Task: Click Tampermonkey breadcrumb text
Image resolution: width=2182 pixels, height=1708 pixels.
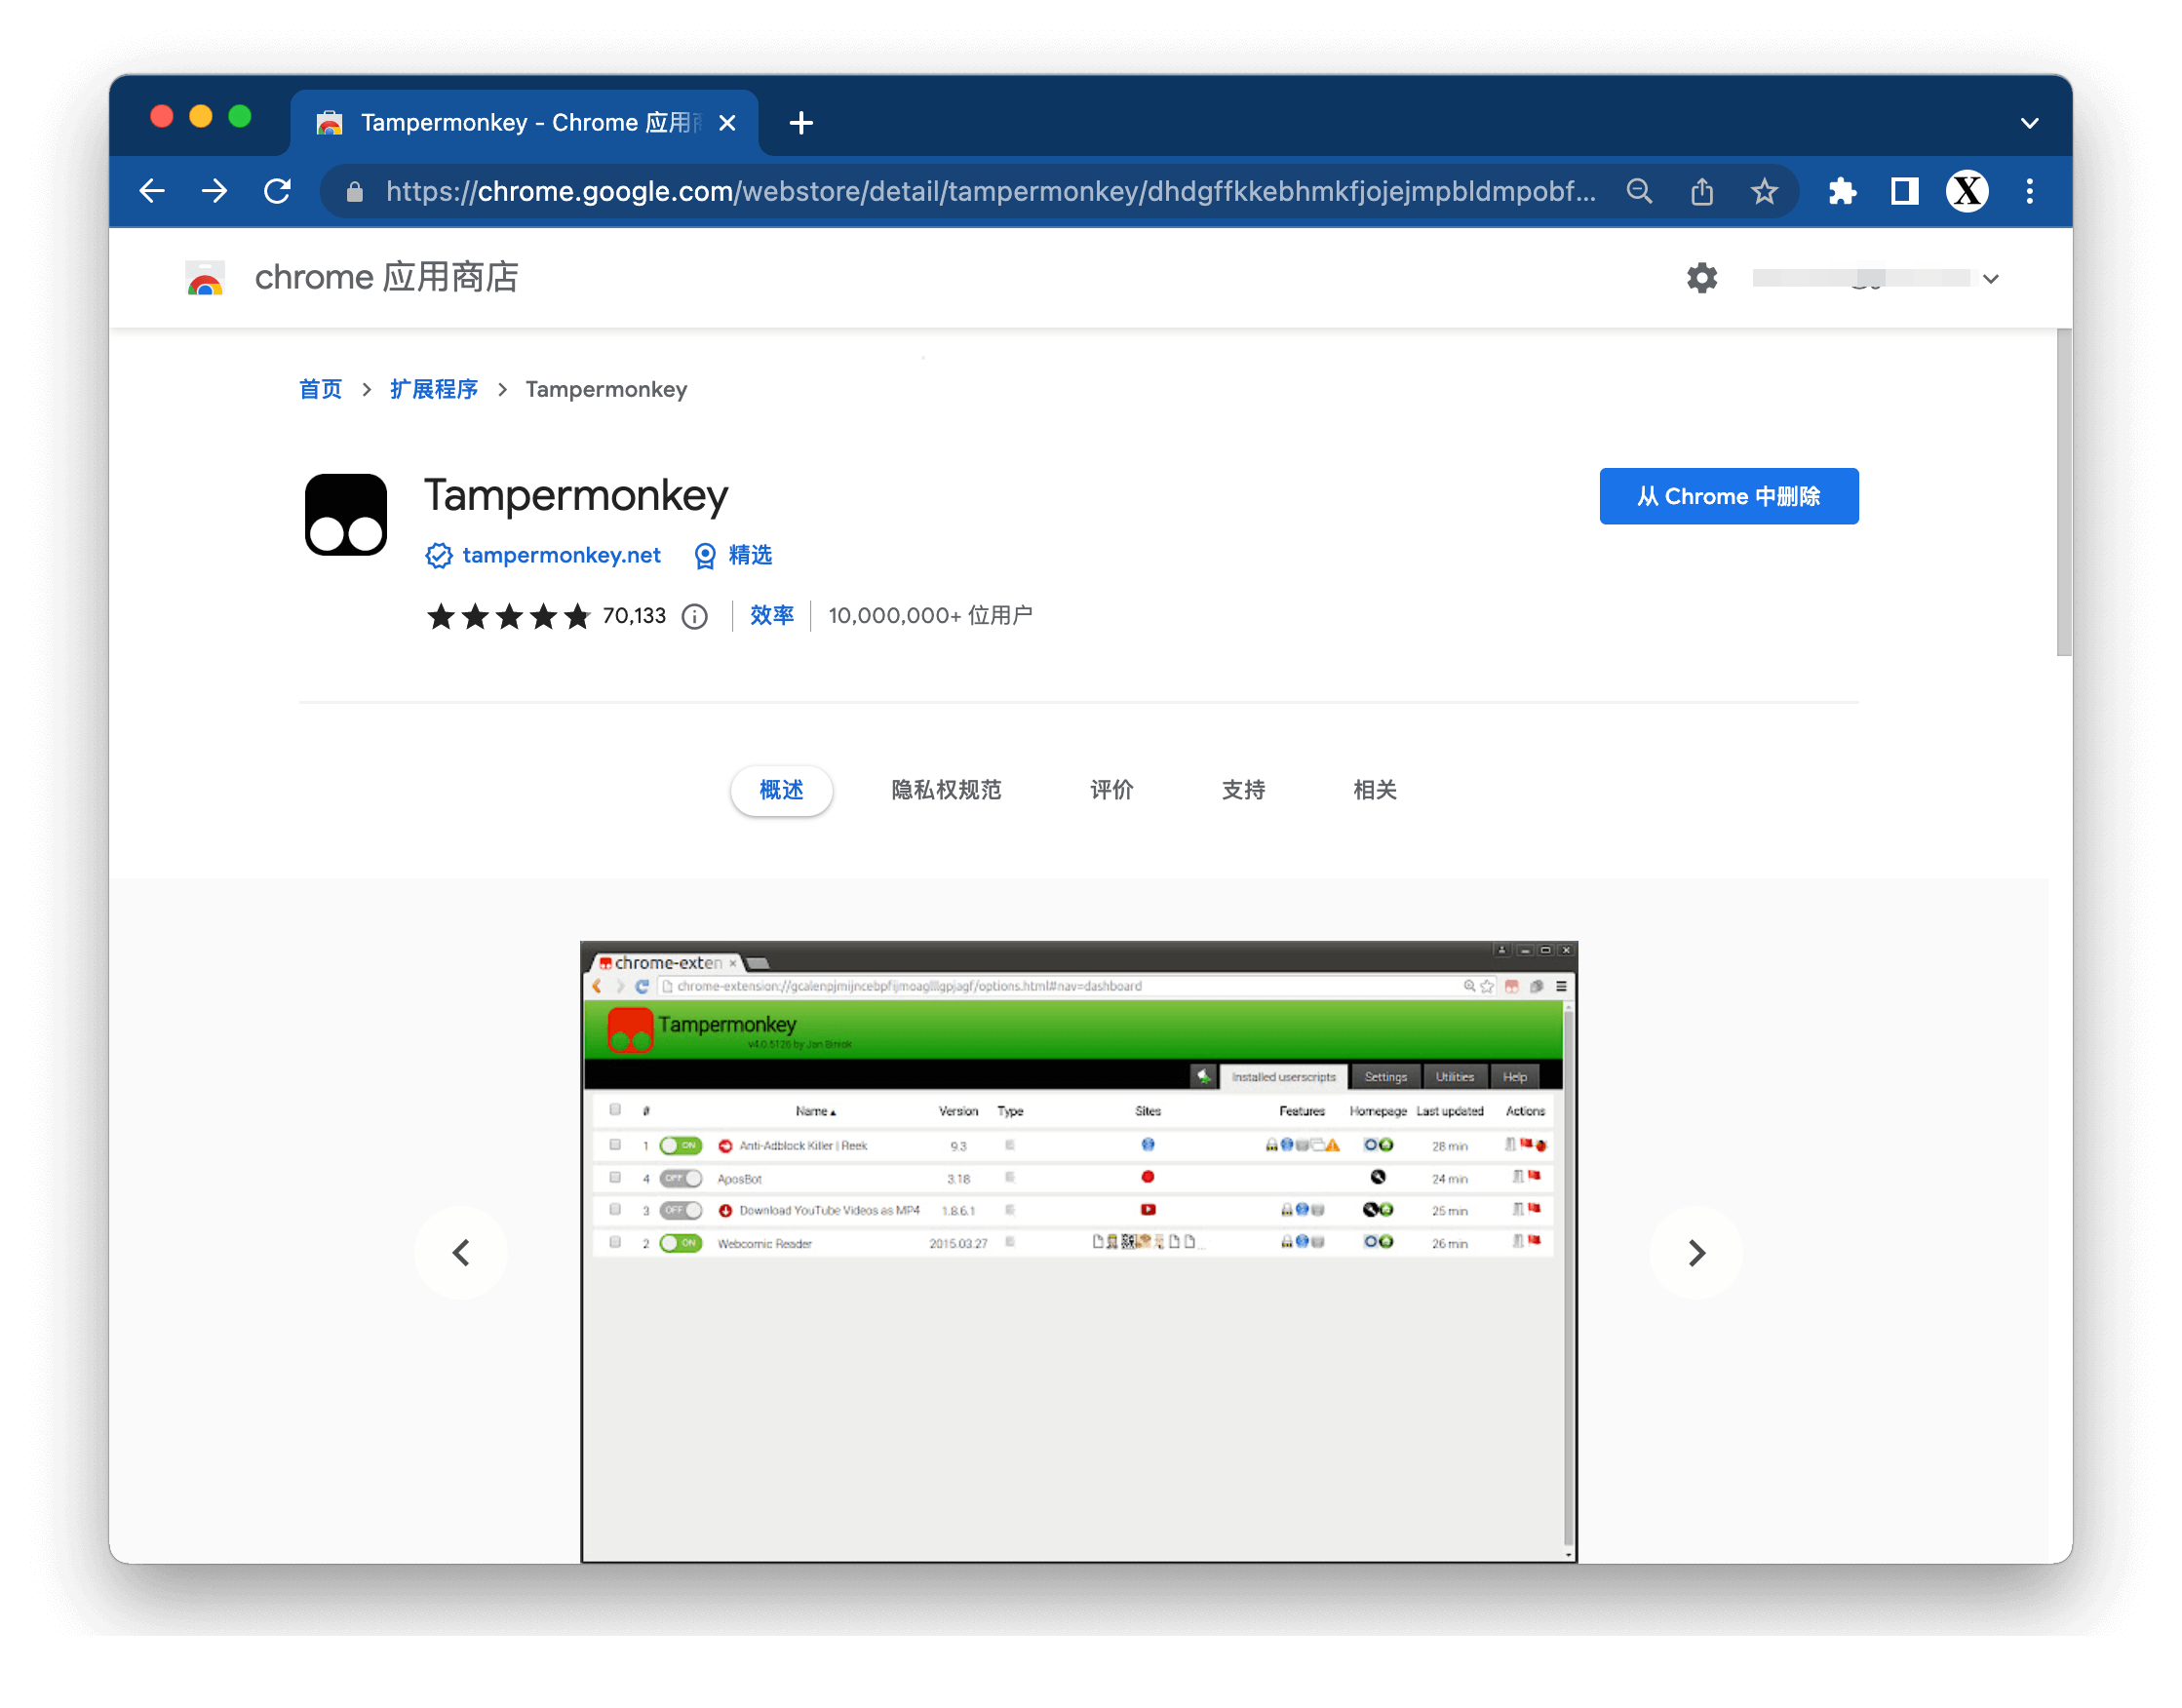Action: pos(606,389)
